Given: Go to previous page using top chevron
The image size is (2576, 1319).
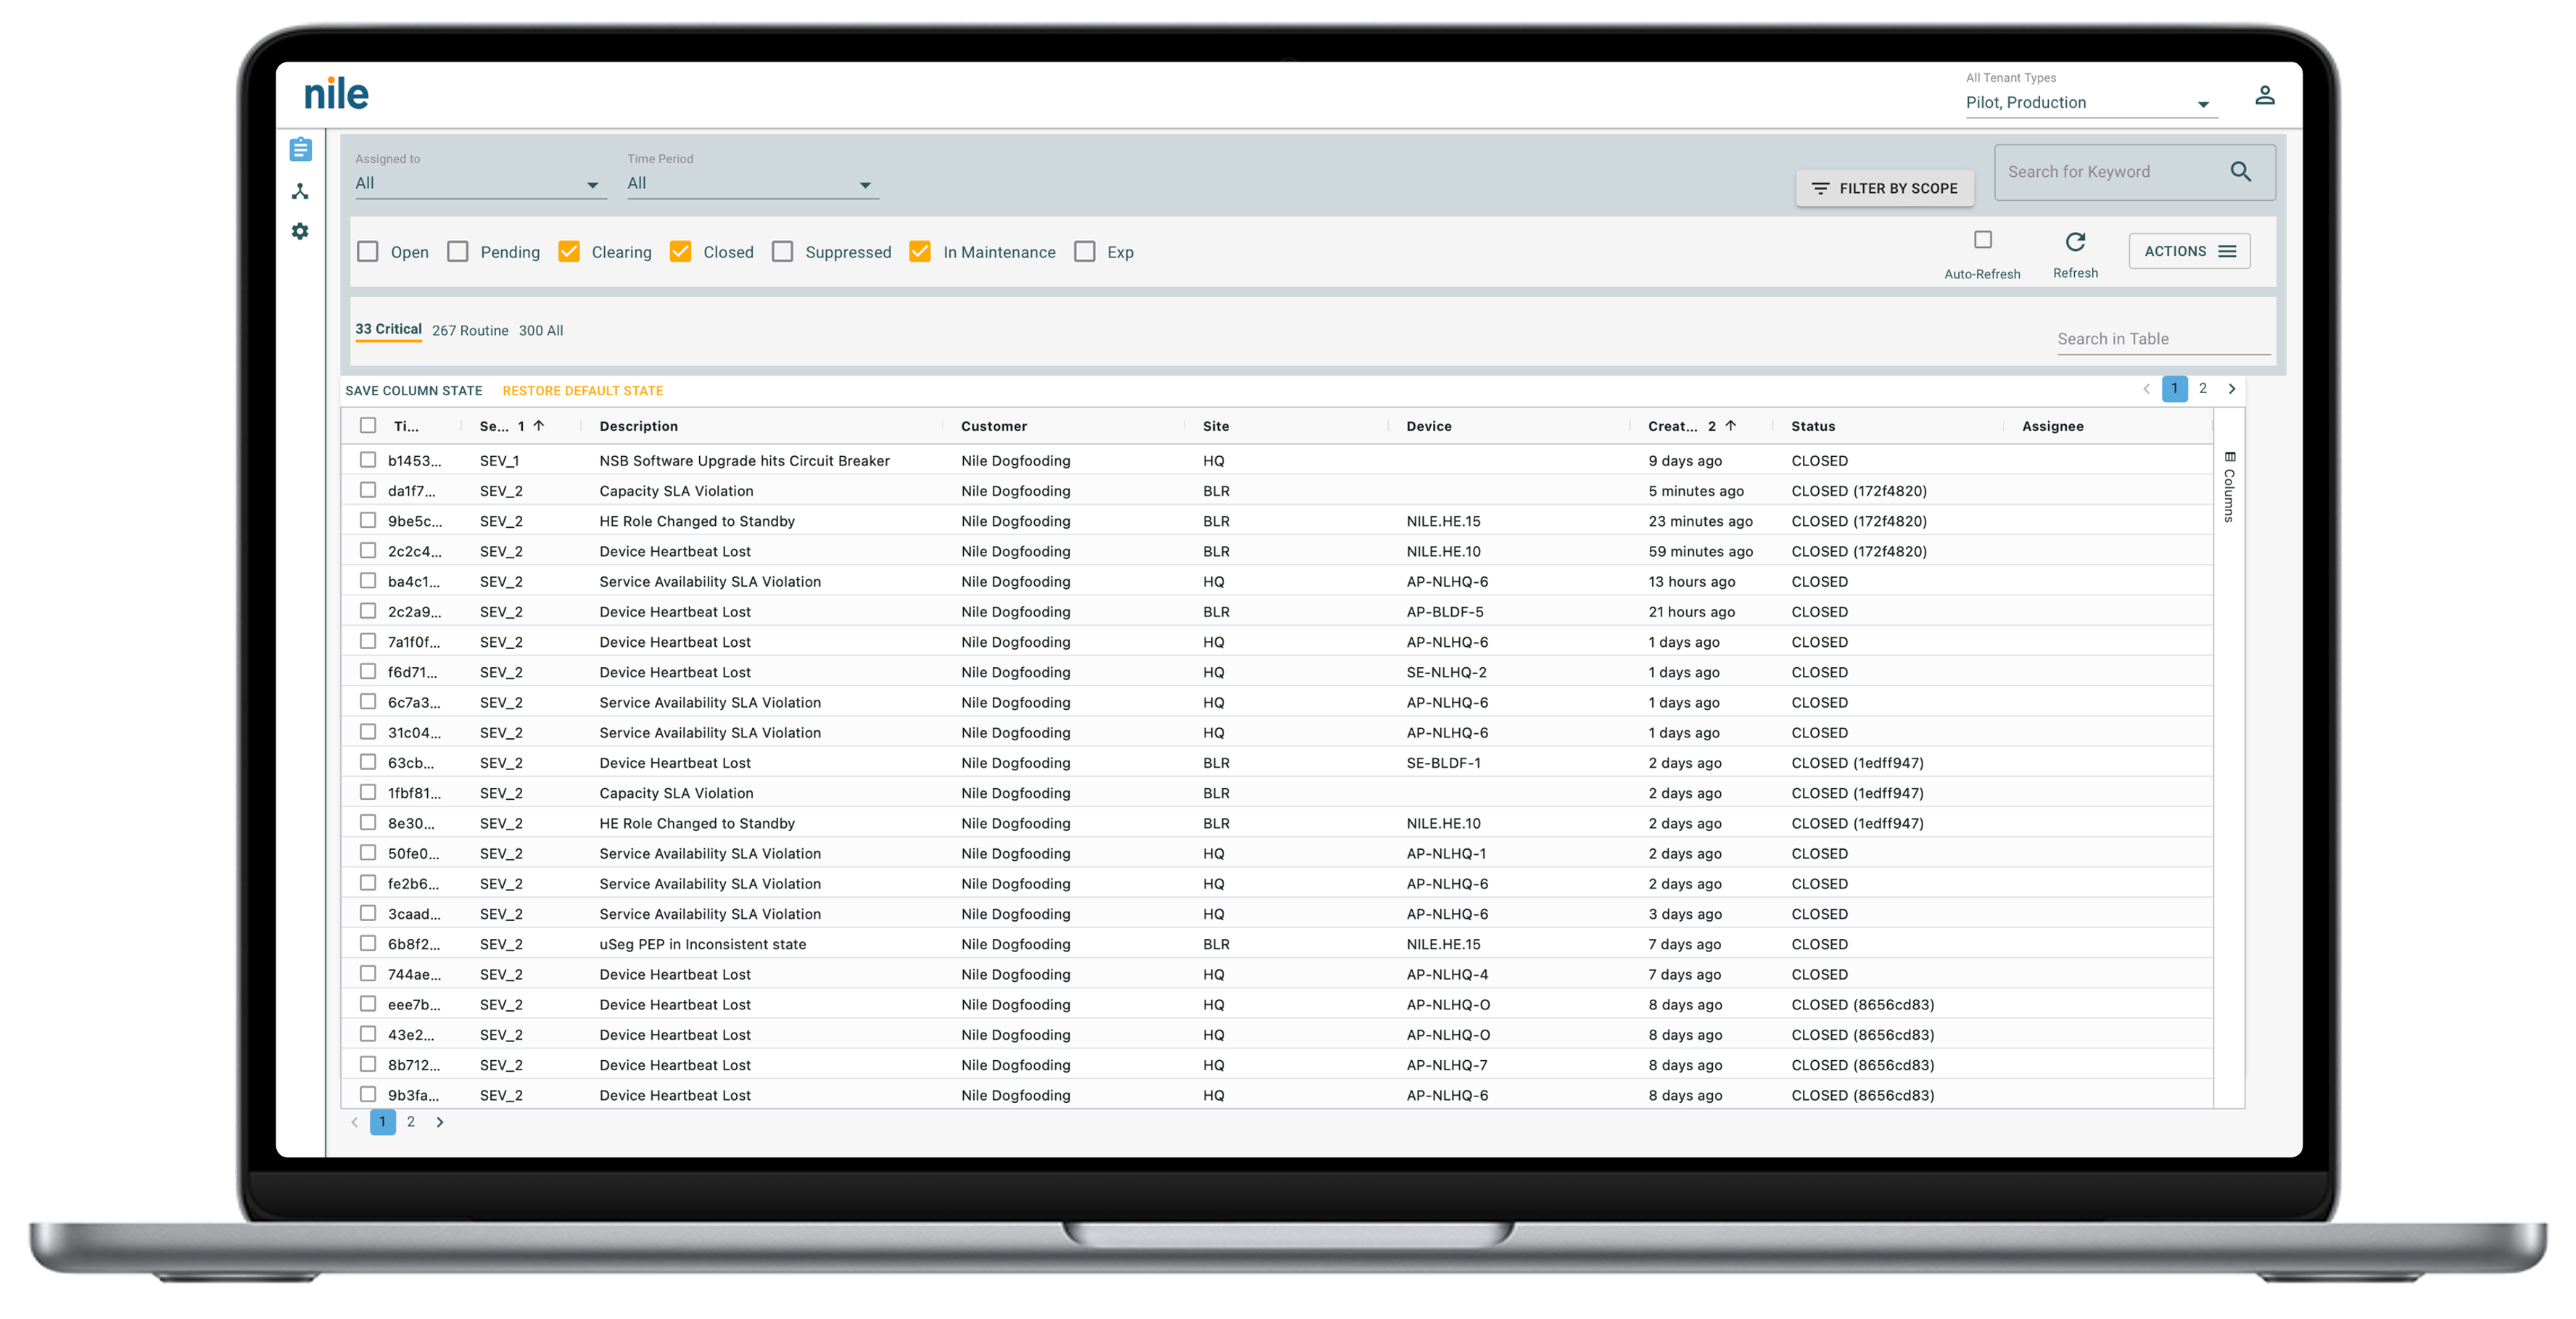Looking at the screenshot, I should [x=2146, y=389].
